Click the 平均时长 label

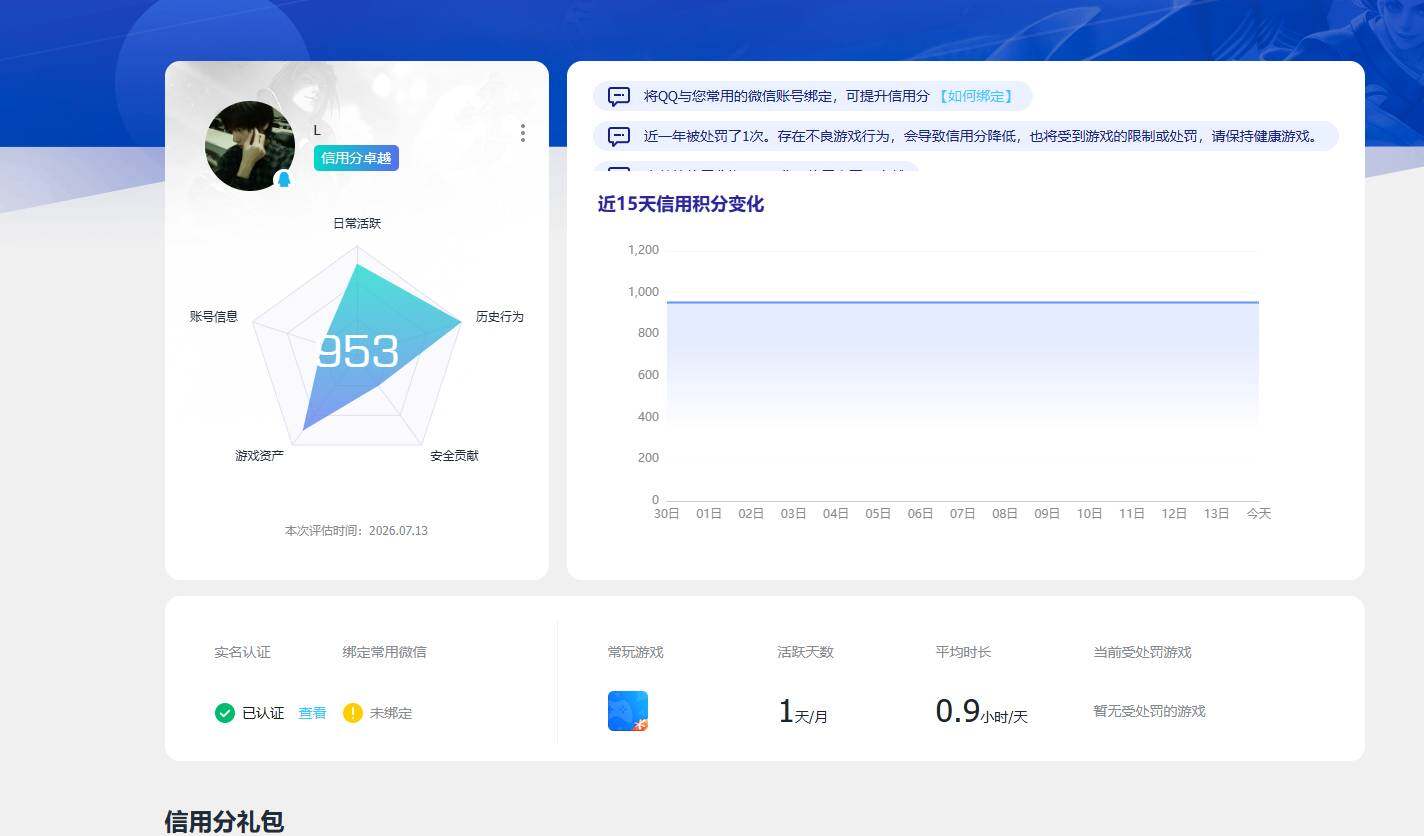pos(963,652)
